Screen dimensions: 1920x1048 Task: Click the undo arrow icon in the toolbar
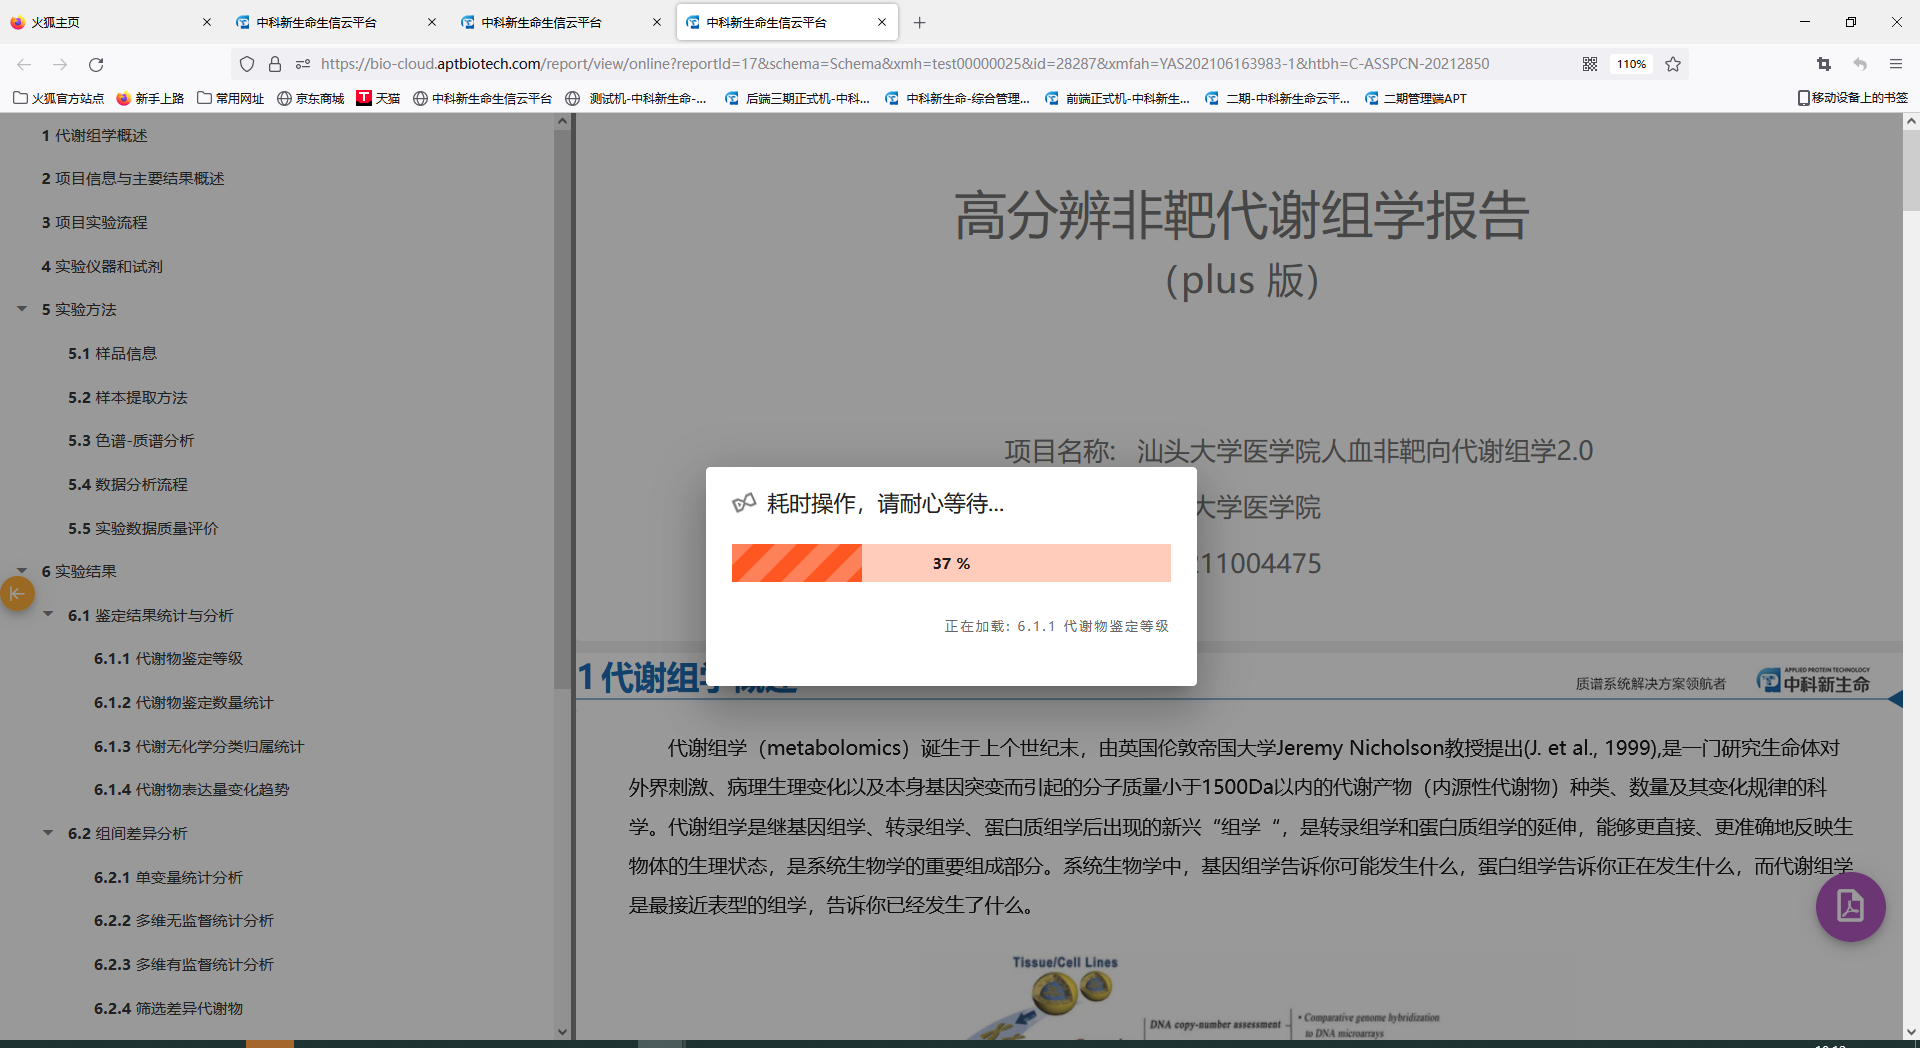pos(1860,64)
